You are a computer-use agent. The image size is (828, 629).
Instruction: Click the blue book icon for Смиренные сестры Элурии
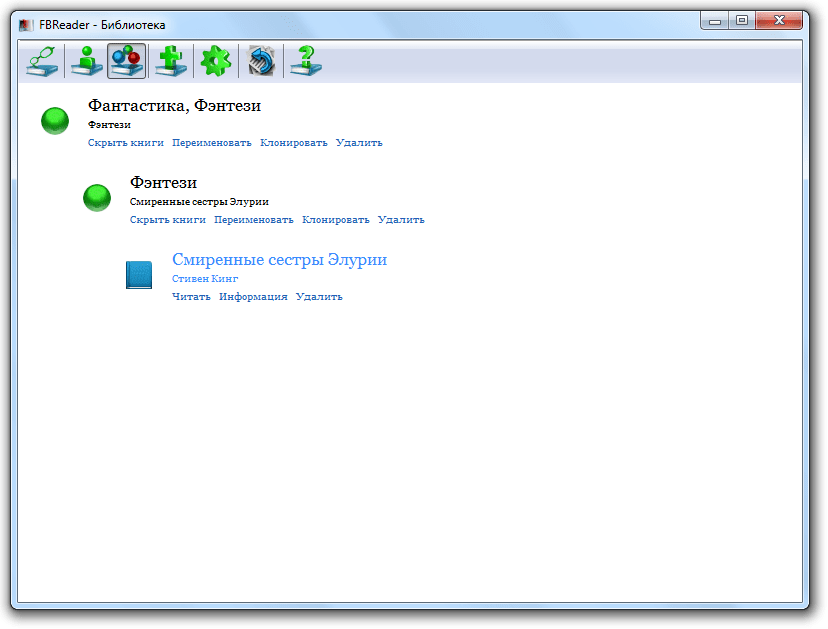[139, 275]
